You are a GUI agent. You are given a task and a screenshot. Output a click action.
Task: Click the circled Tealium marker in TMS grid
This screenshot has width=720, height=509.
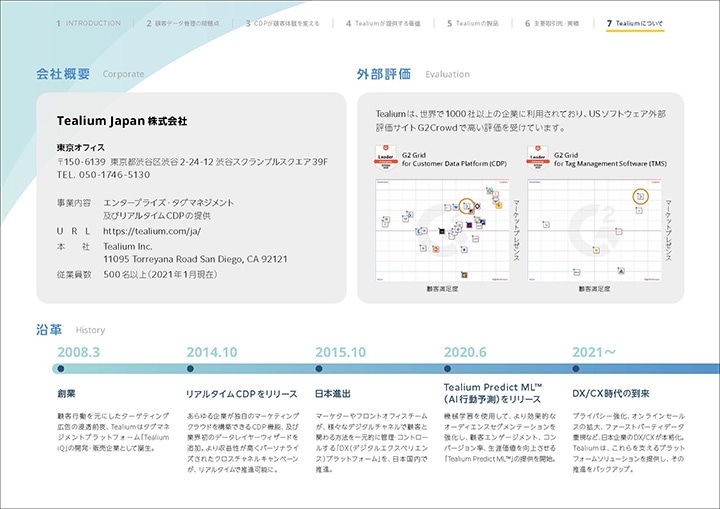click(641, 197)
